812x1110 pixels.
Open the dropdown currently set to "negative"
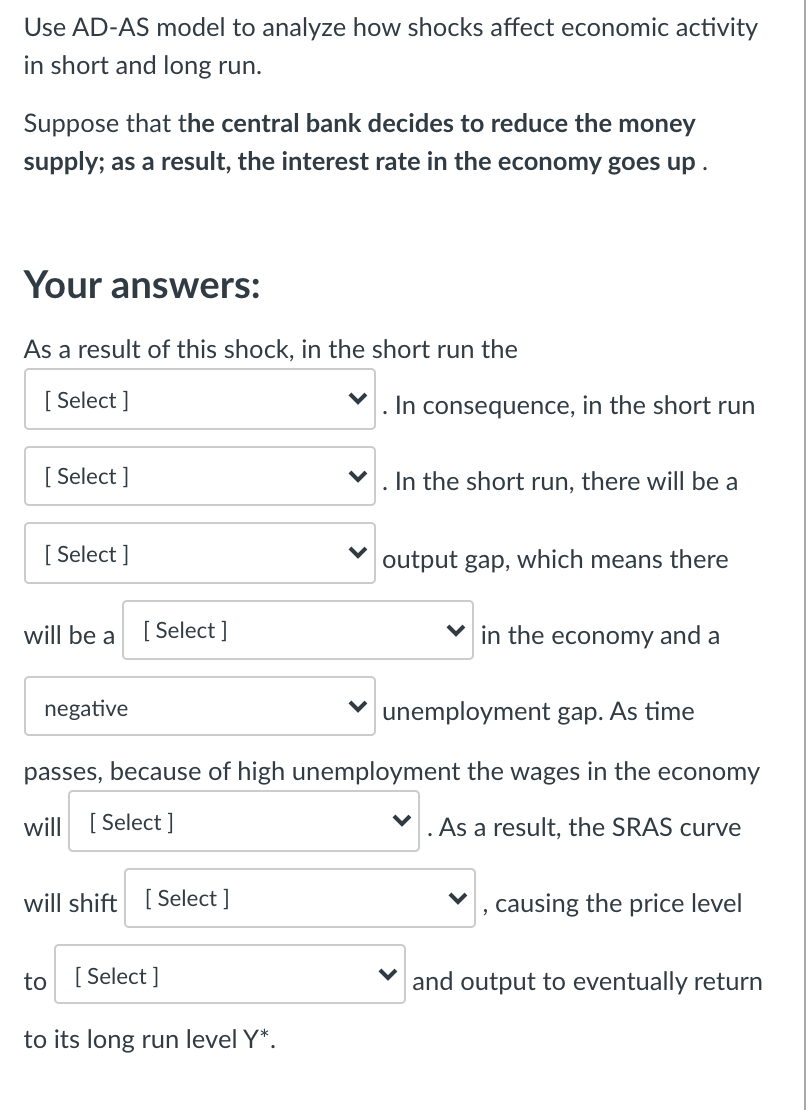click(200, 706)
